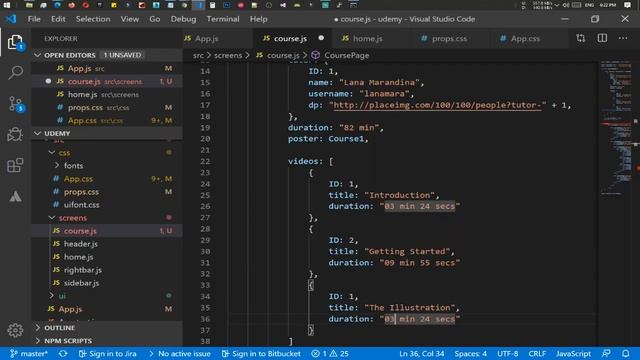Open the Selection menu
This screenshot has height=360, width=640.
click(x=93, y=19)
